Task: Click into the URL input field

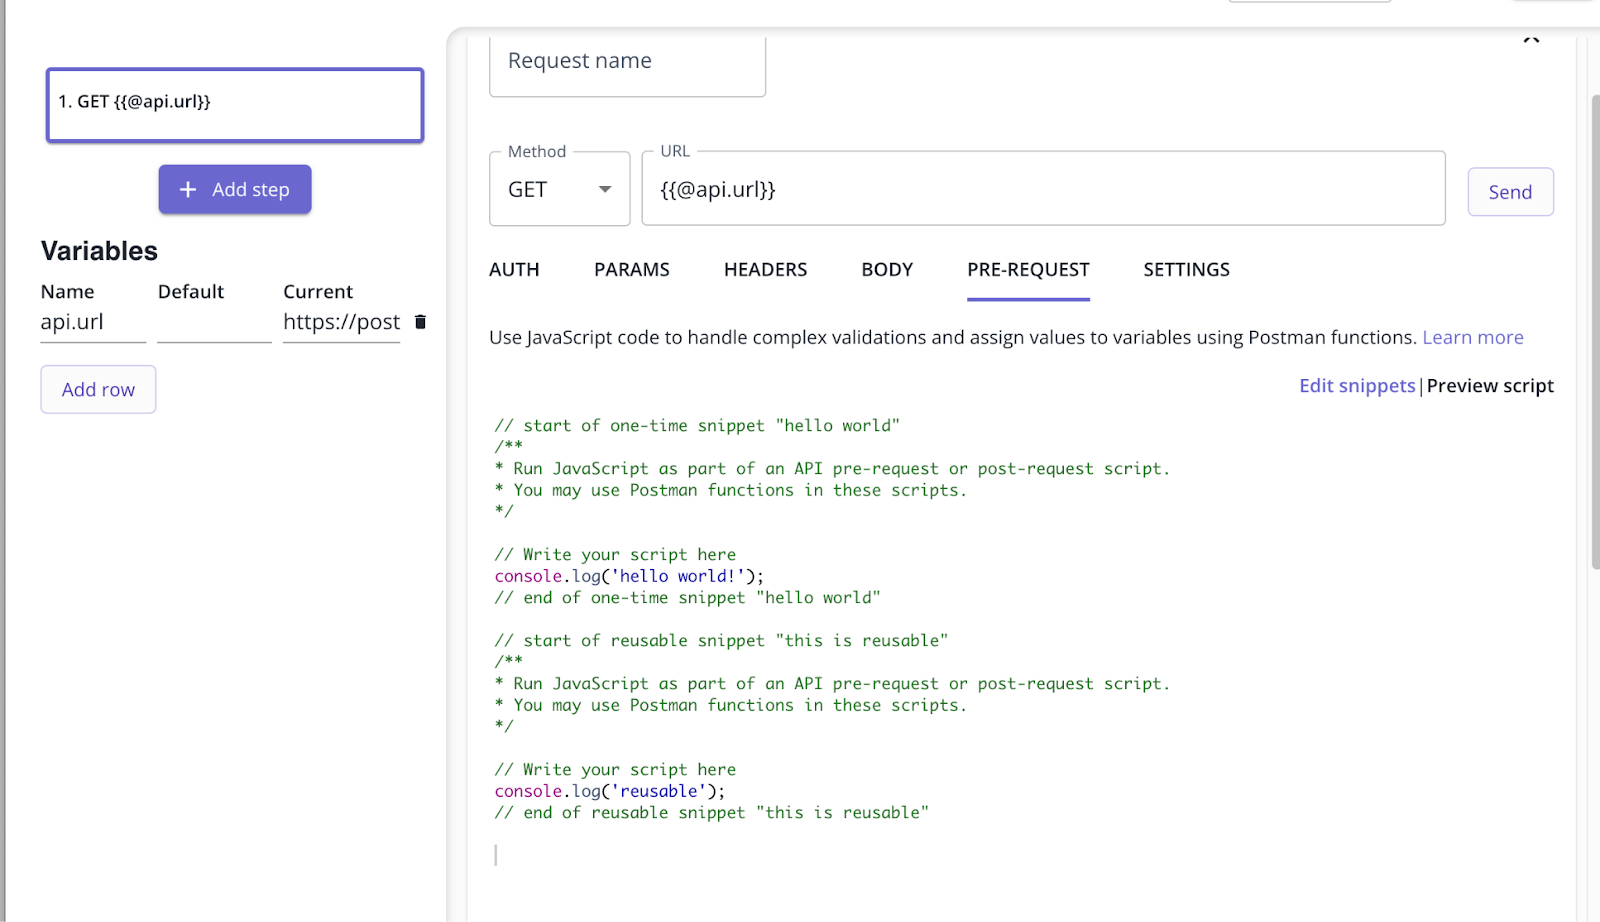Action: pos(1042,190)
